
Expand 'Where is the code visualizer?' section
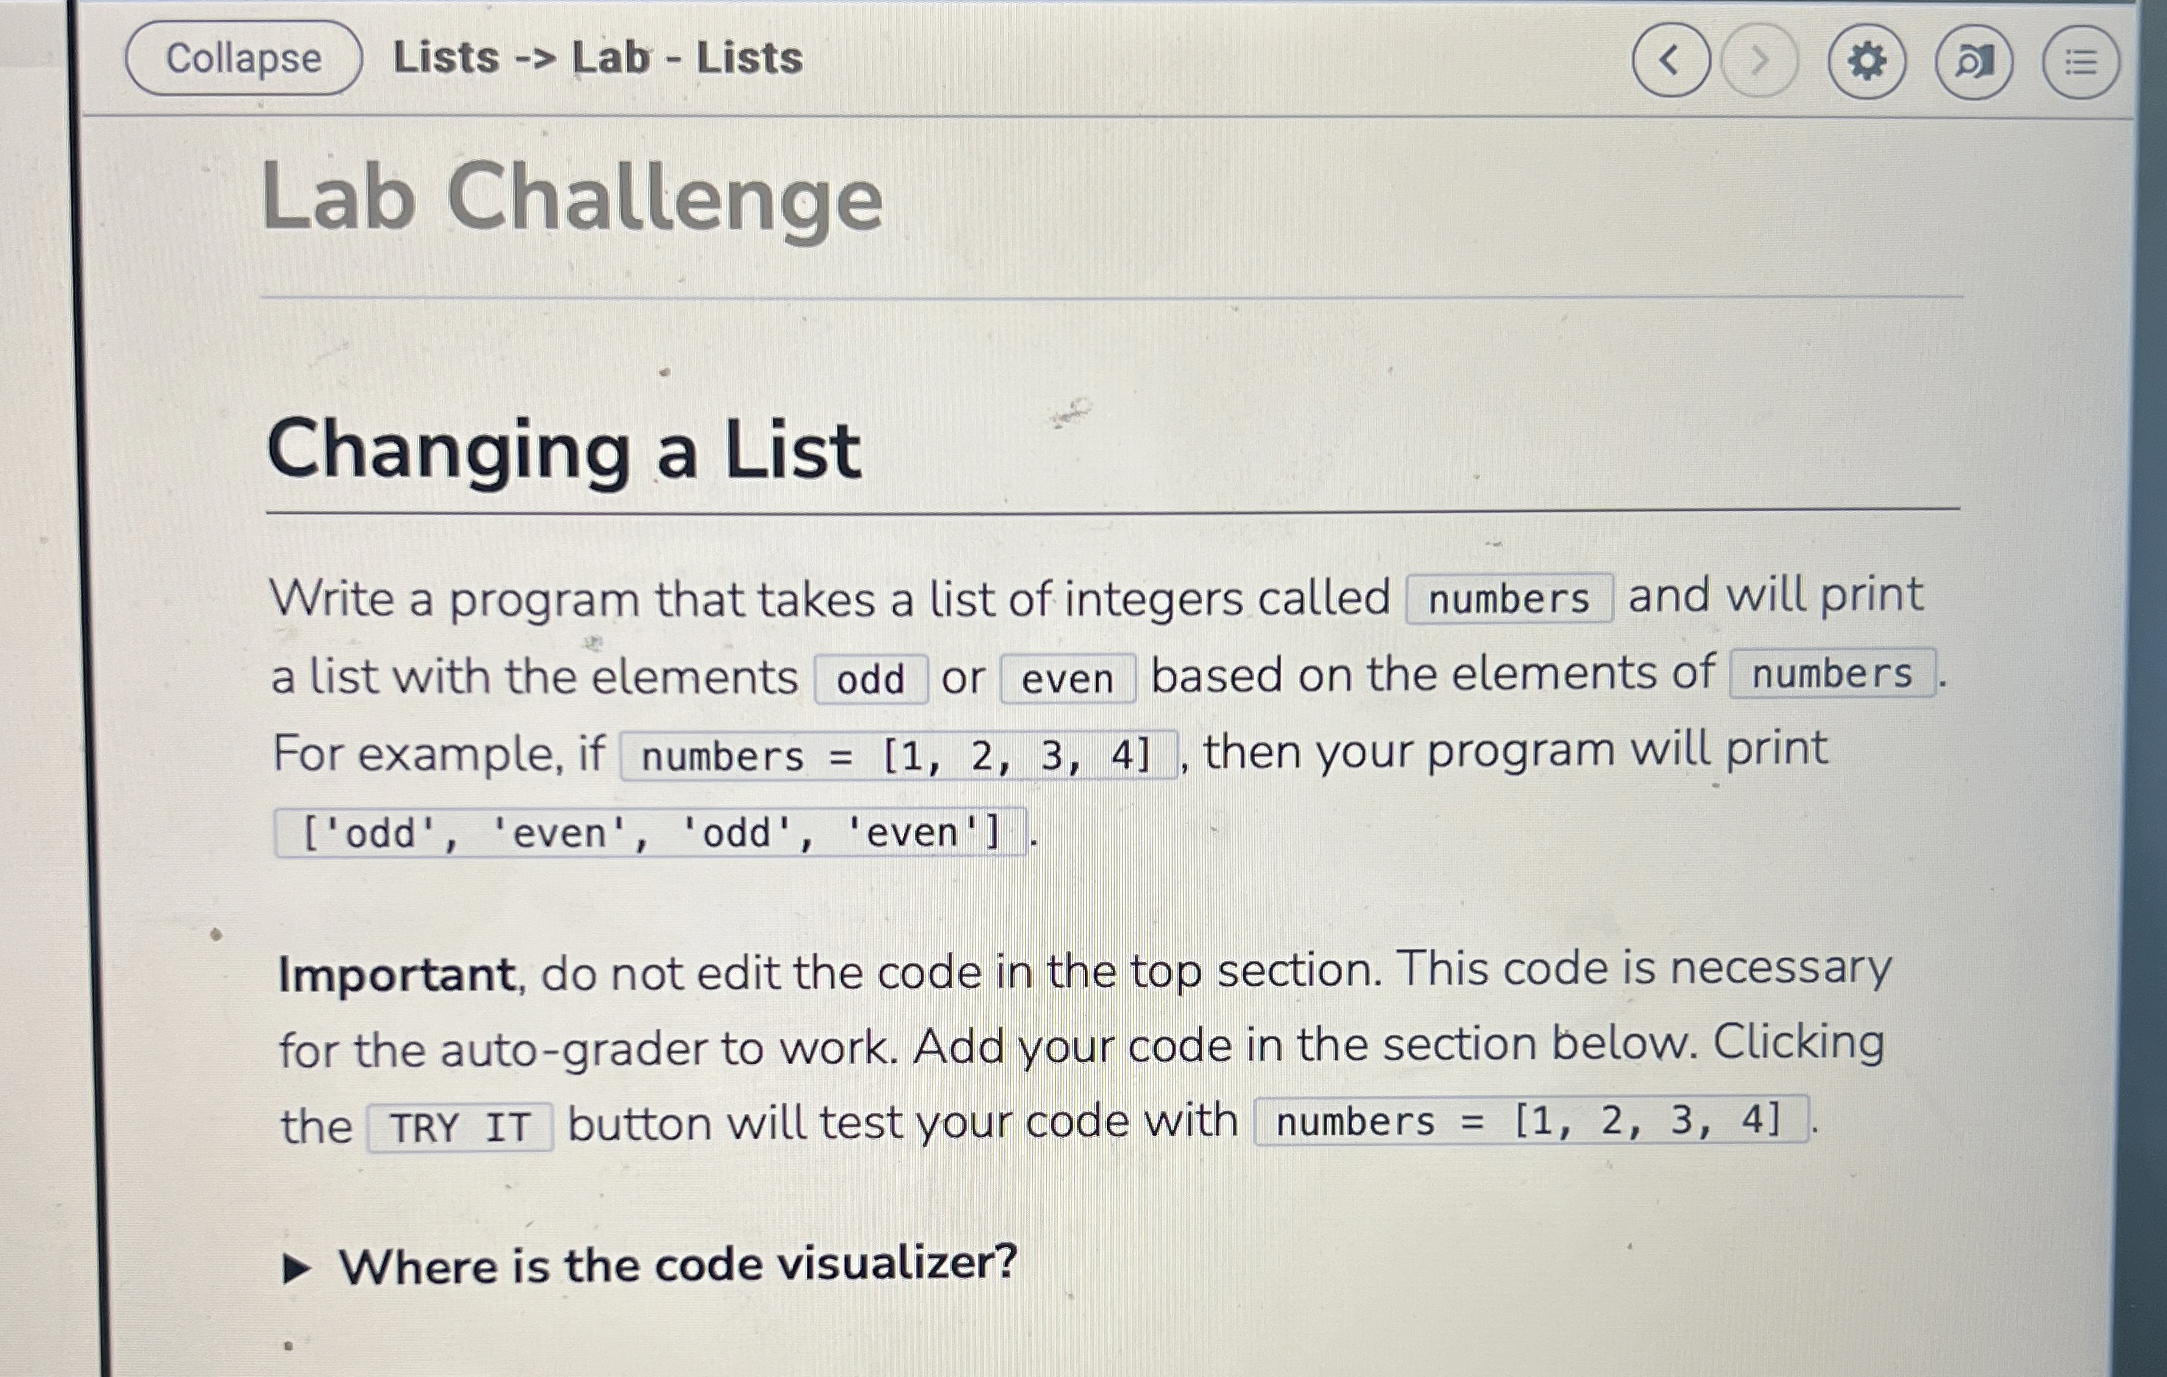[x=676, y=1267]
